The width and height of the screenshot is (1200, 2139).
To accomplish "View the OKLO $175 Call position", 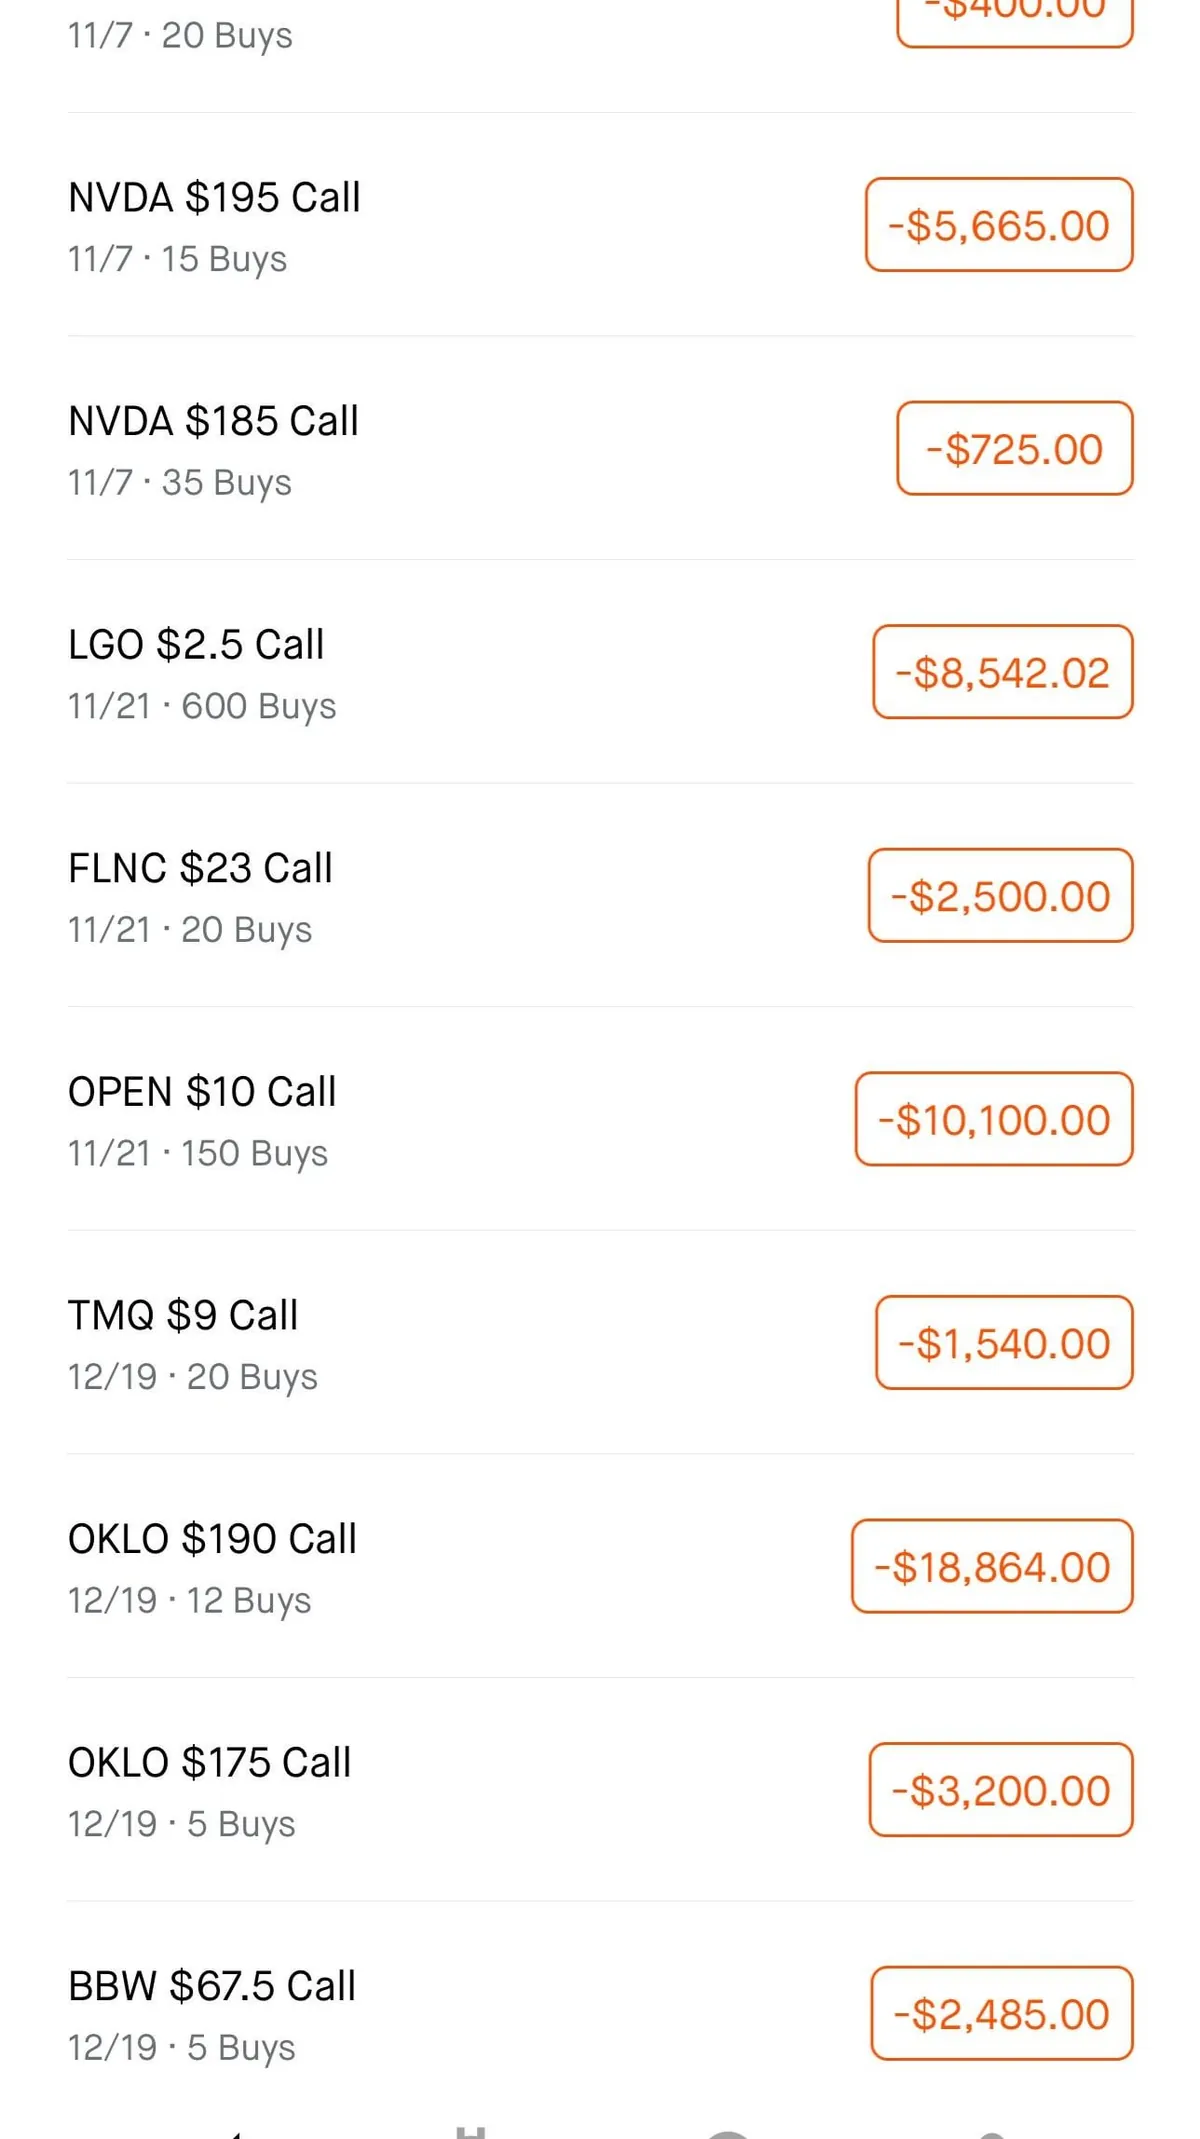I will tap(209, 1790).
